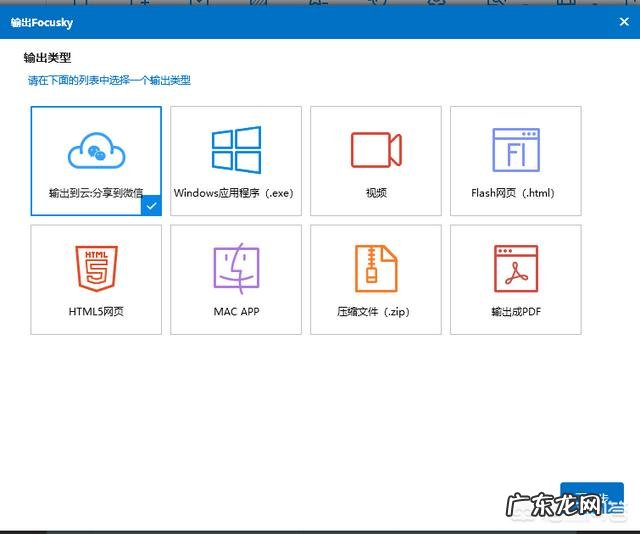This screenshot has width=640, height=534.
Task: Click the '输出到云:分享到微信' label
Action: 94,193
